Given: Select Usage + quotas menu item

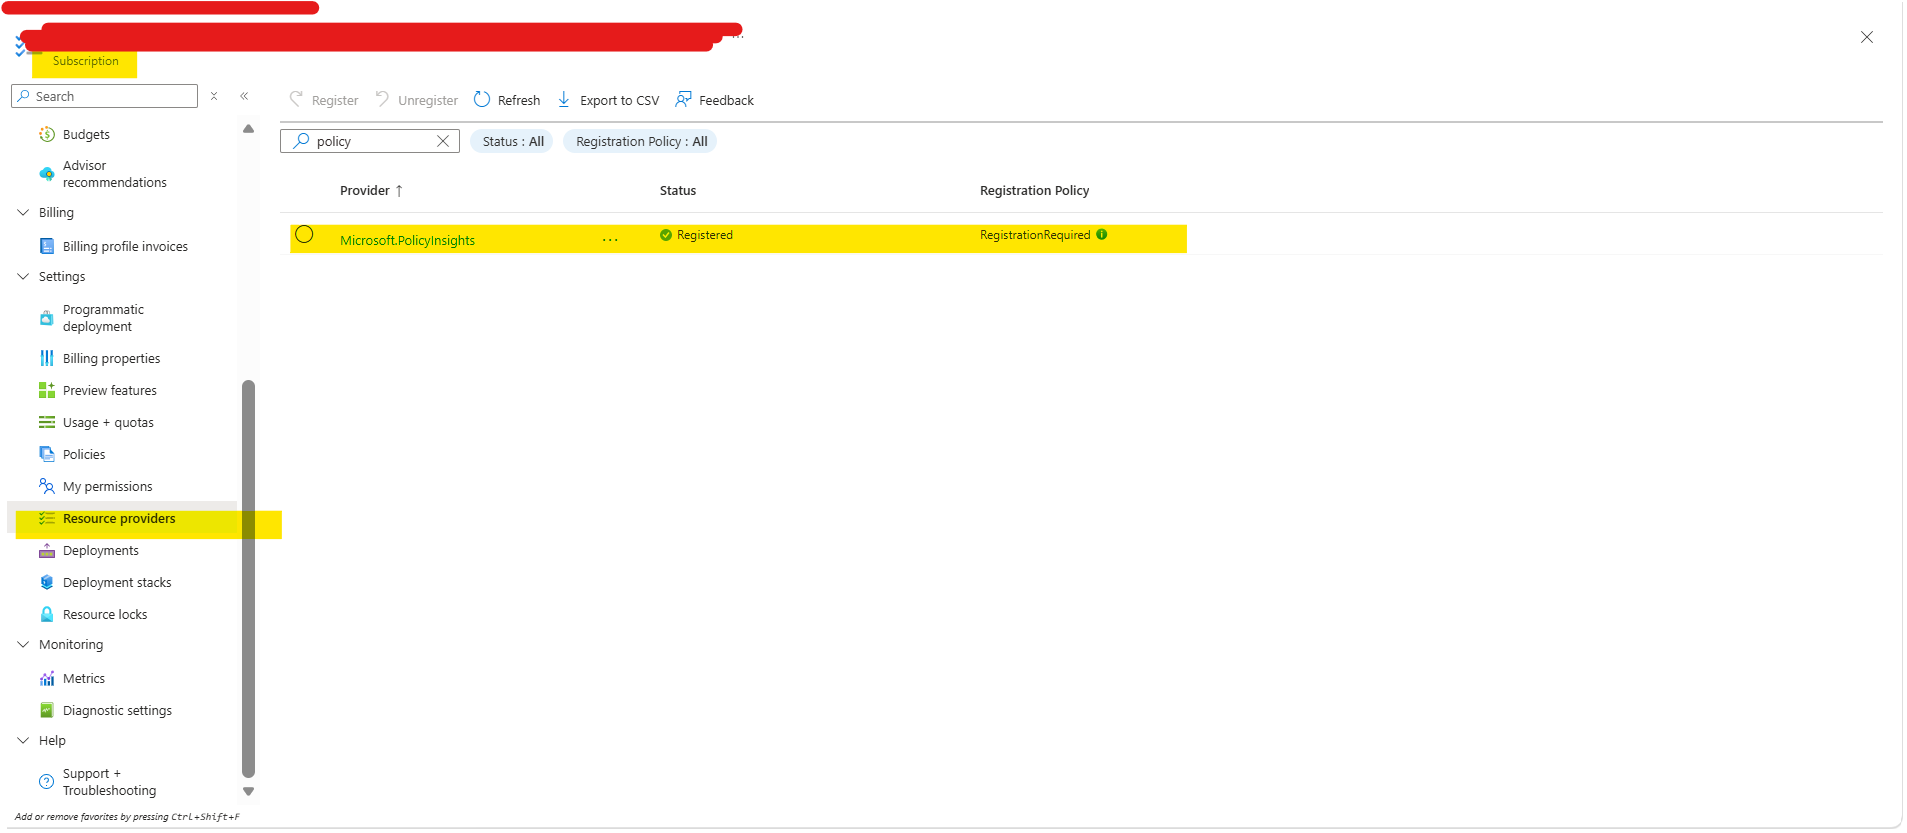Looking at the screenshot, I should point(108,422).
